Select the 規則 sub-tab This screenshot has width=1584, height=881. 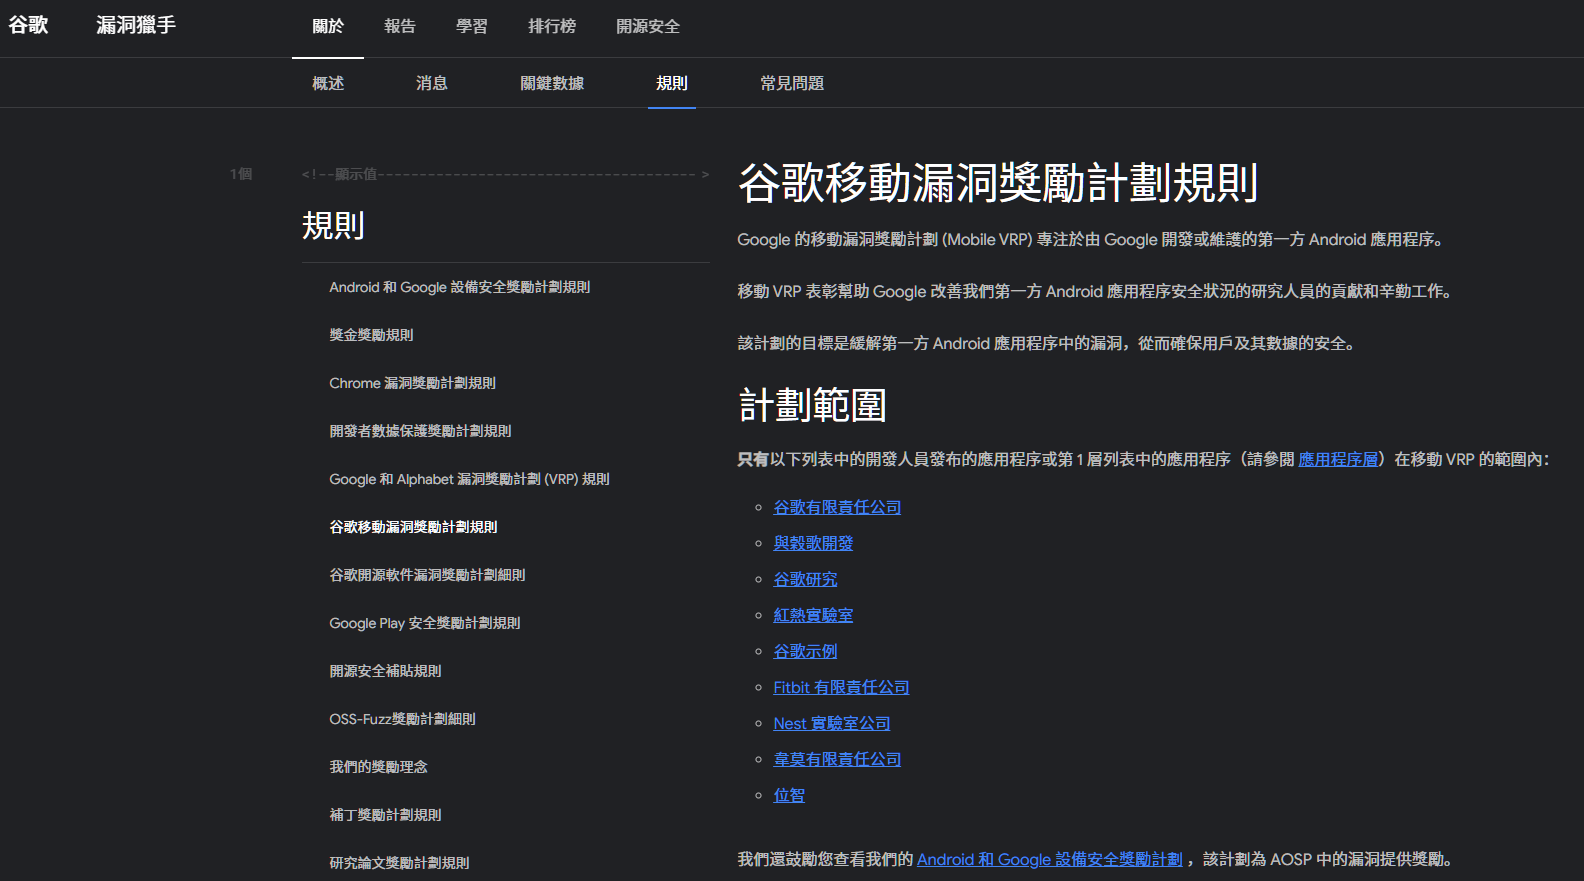672,84
